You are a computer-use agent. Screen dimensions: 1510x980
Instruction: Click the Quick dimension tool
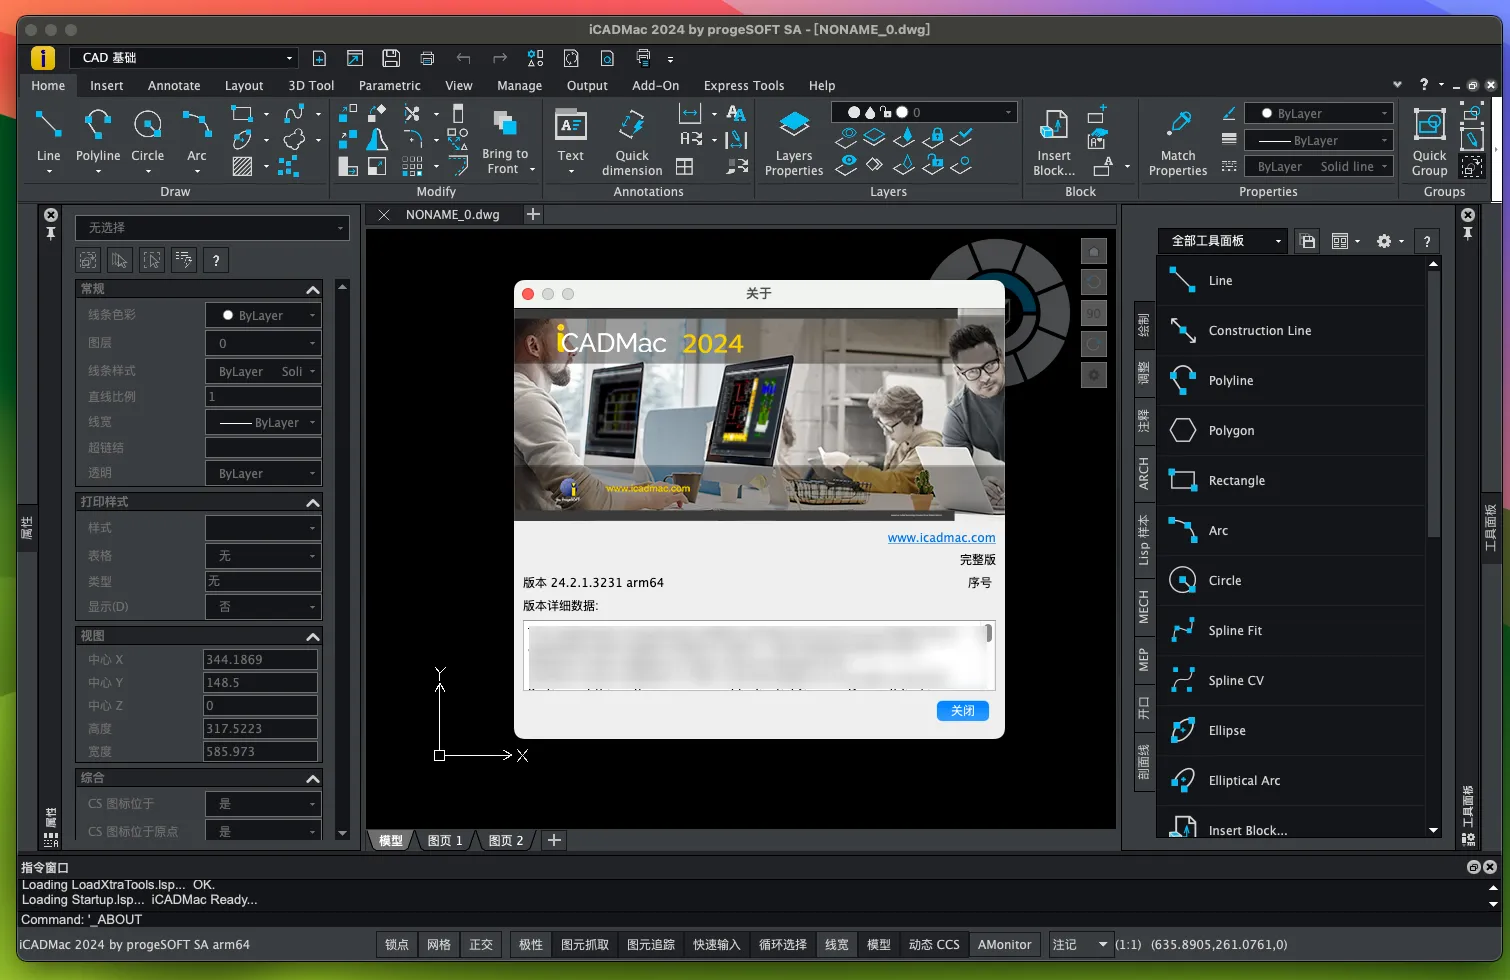pos(632,142)
